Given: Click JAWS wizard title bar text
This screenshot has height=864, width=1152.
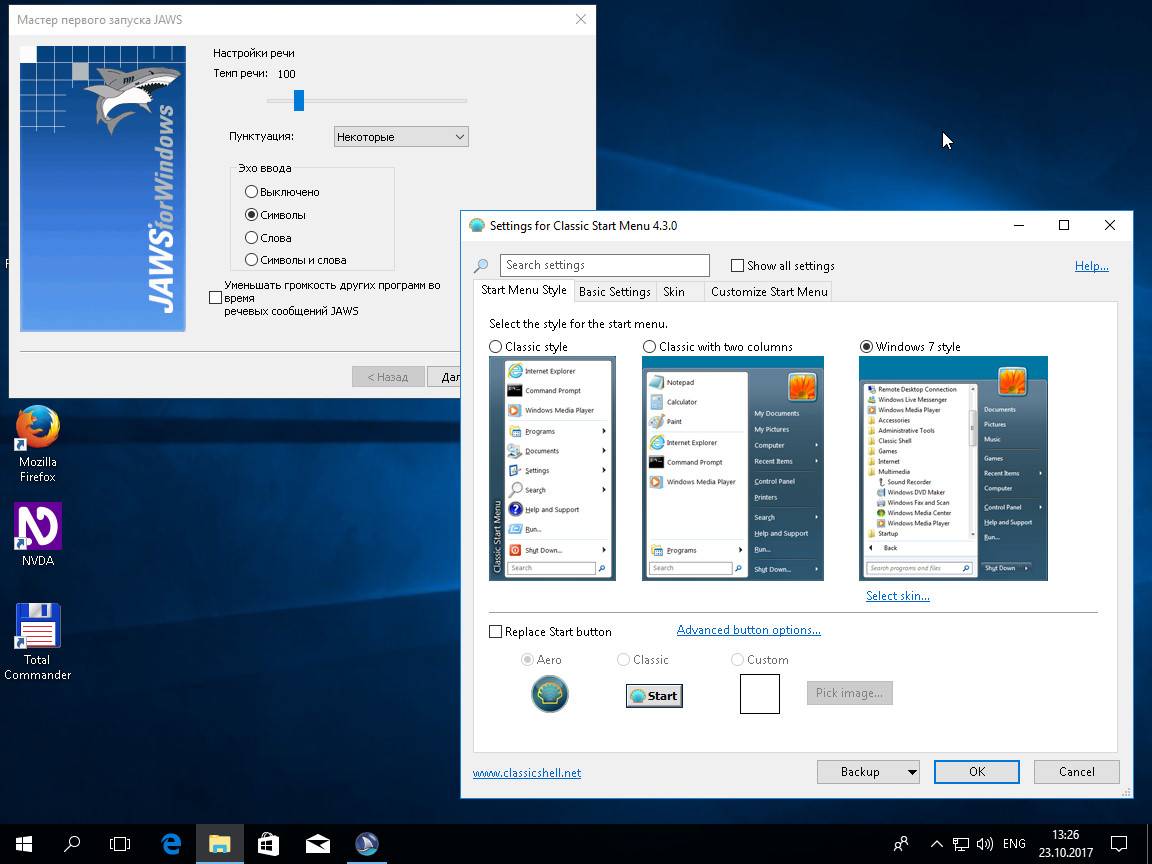Looking at the screenshot, I should pyautogui.click(x=100, y=20).
